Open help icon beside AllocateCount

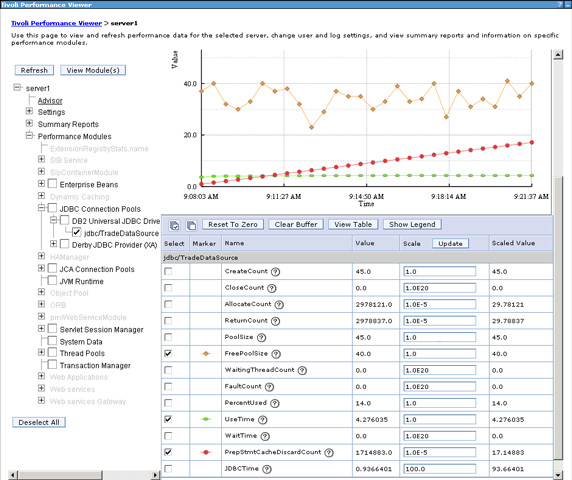[x=279, y=305]
